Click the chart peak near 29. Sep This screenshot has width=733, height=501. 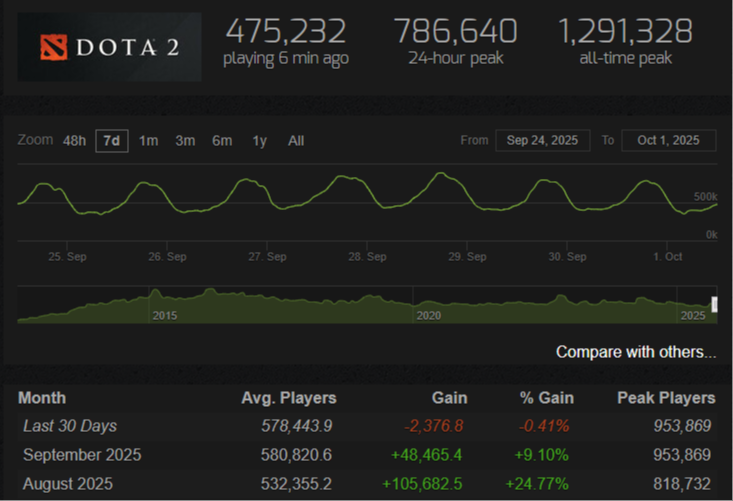440,174
